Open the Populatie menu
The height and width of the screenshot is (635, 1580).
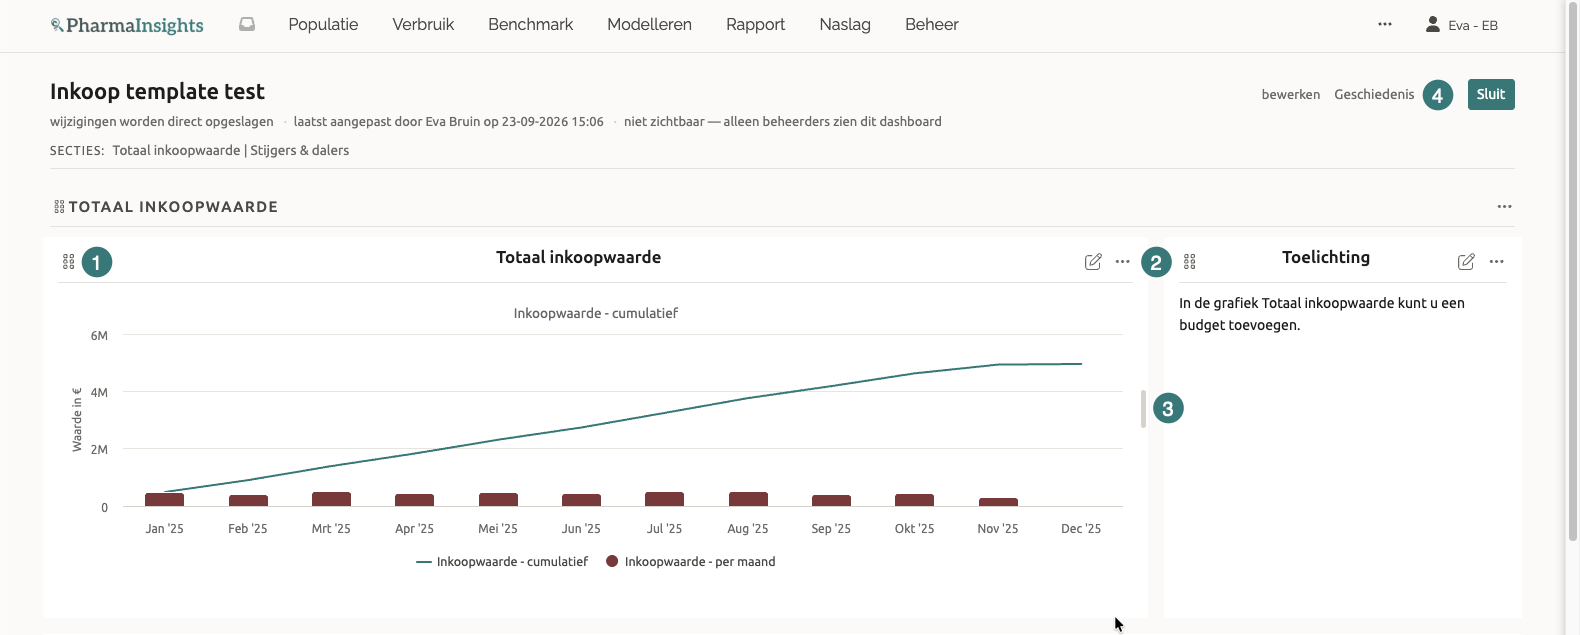(x=323, y=24)
